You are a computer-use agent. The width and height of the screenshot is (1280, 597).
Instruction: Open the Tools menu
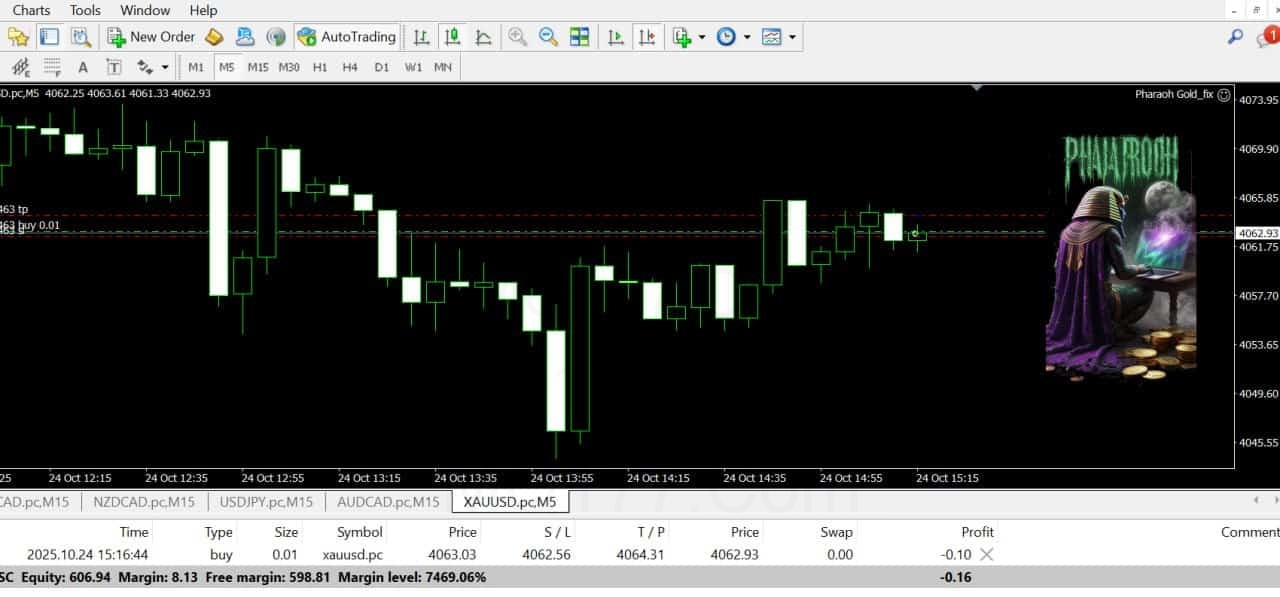pos(85,10)
